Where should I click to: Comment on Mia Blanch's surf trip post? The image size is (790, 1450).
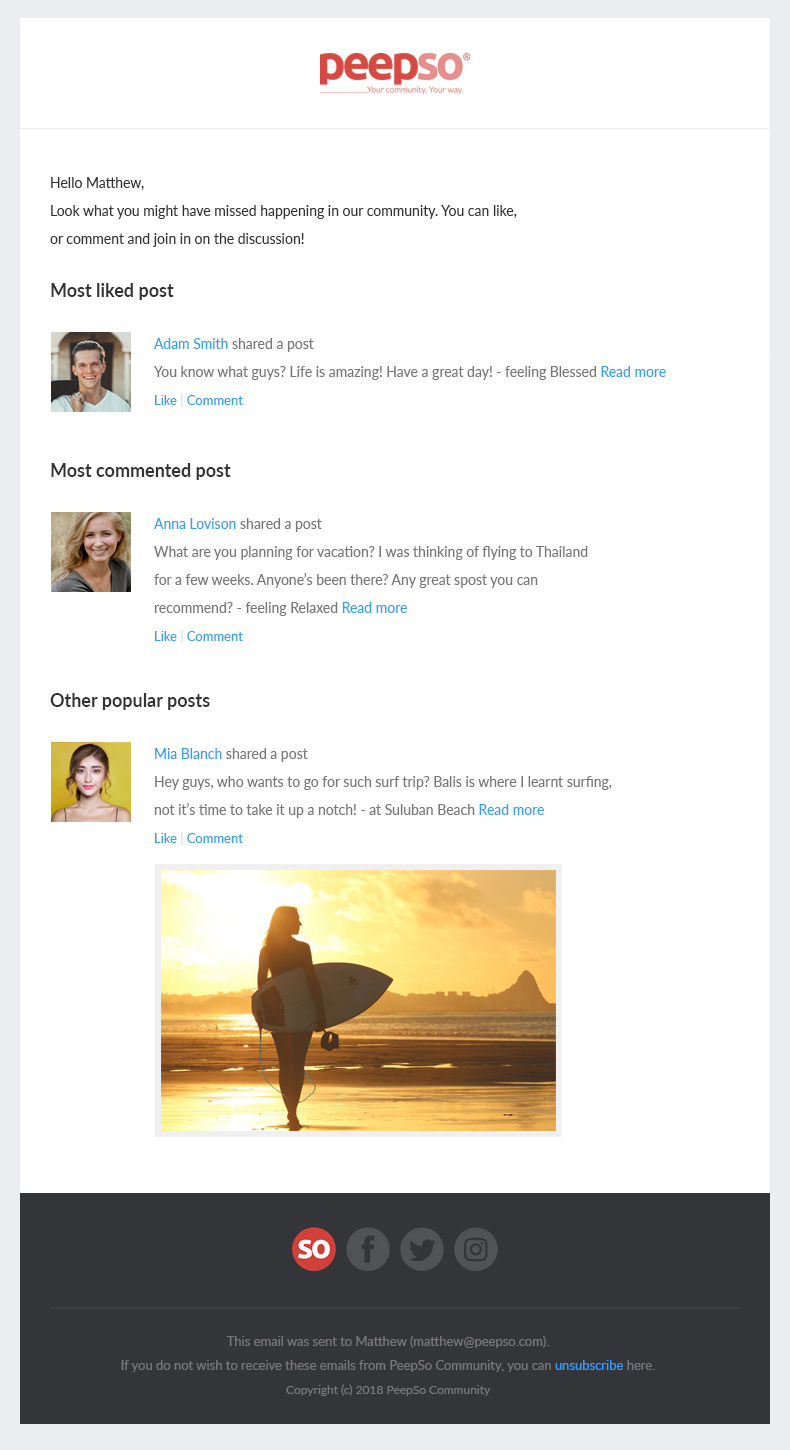click(215, 838)
